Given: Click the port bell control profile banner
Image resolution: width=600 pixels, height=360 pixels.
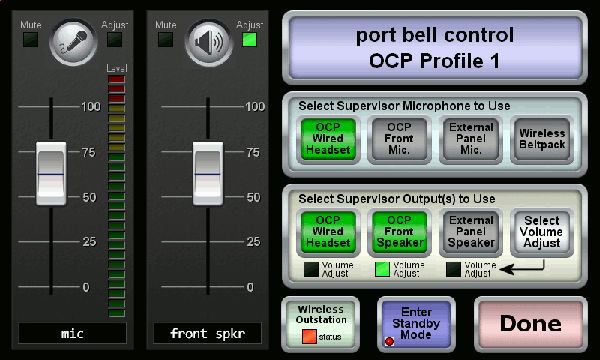Looking at the screenshot, I should [435, 48].
